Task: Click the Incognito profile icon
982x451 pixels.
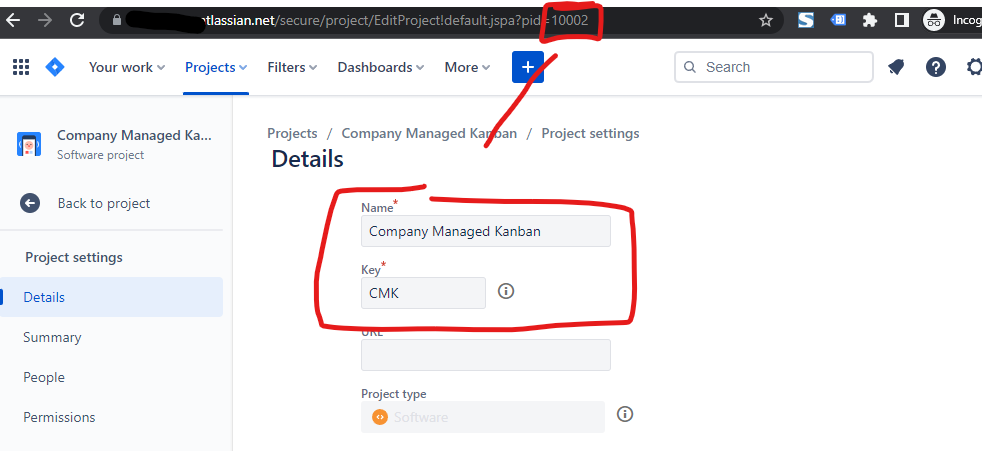Action: [x=934, y=20]
